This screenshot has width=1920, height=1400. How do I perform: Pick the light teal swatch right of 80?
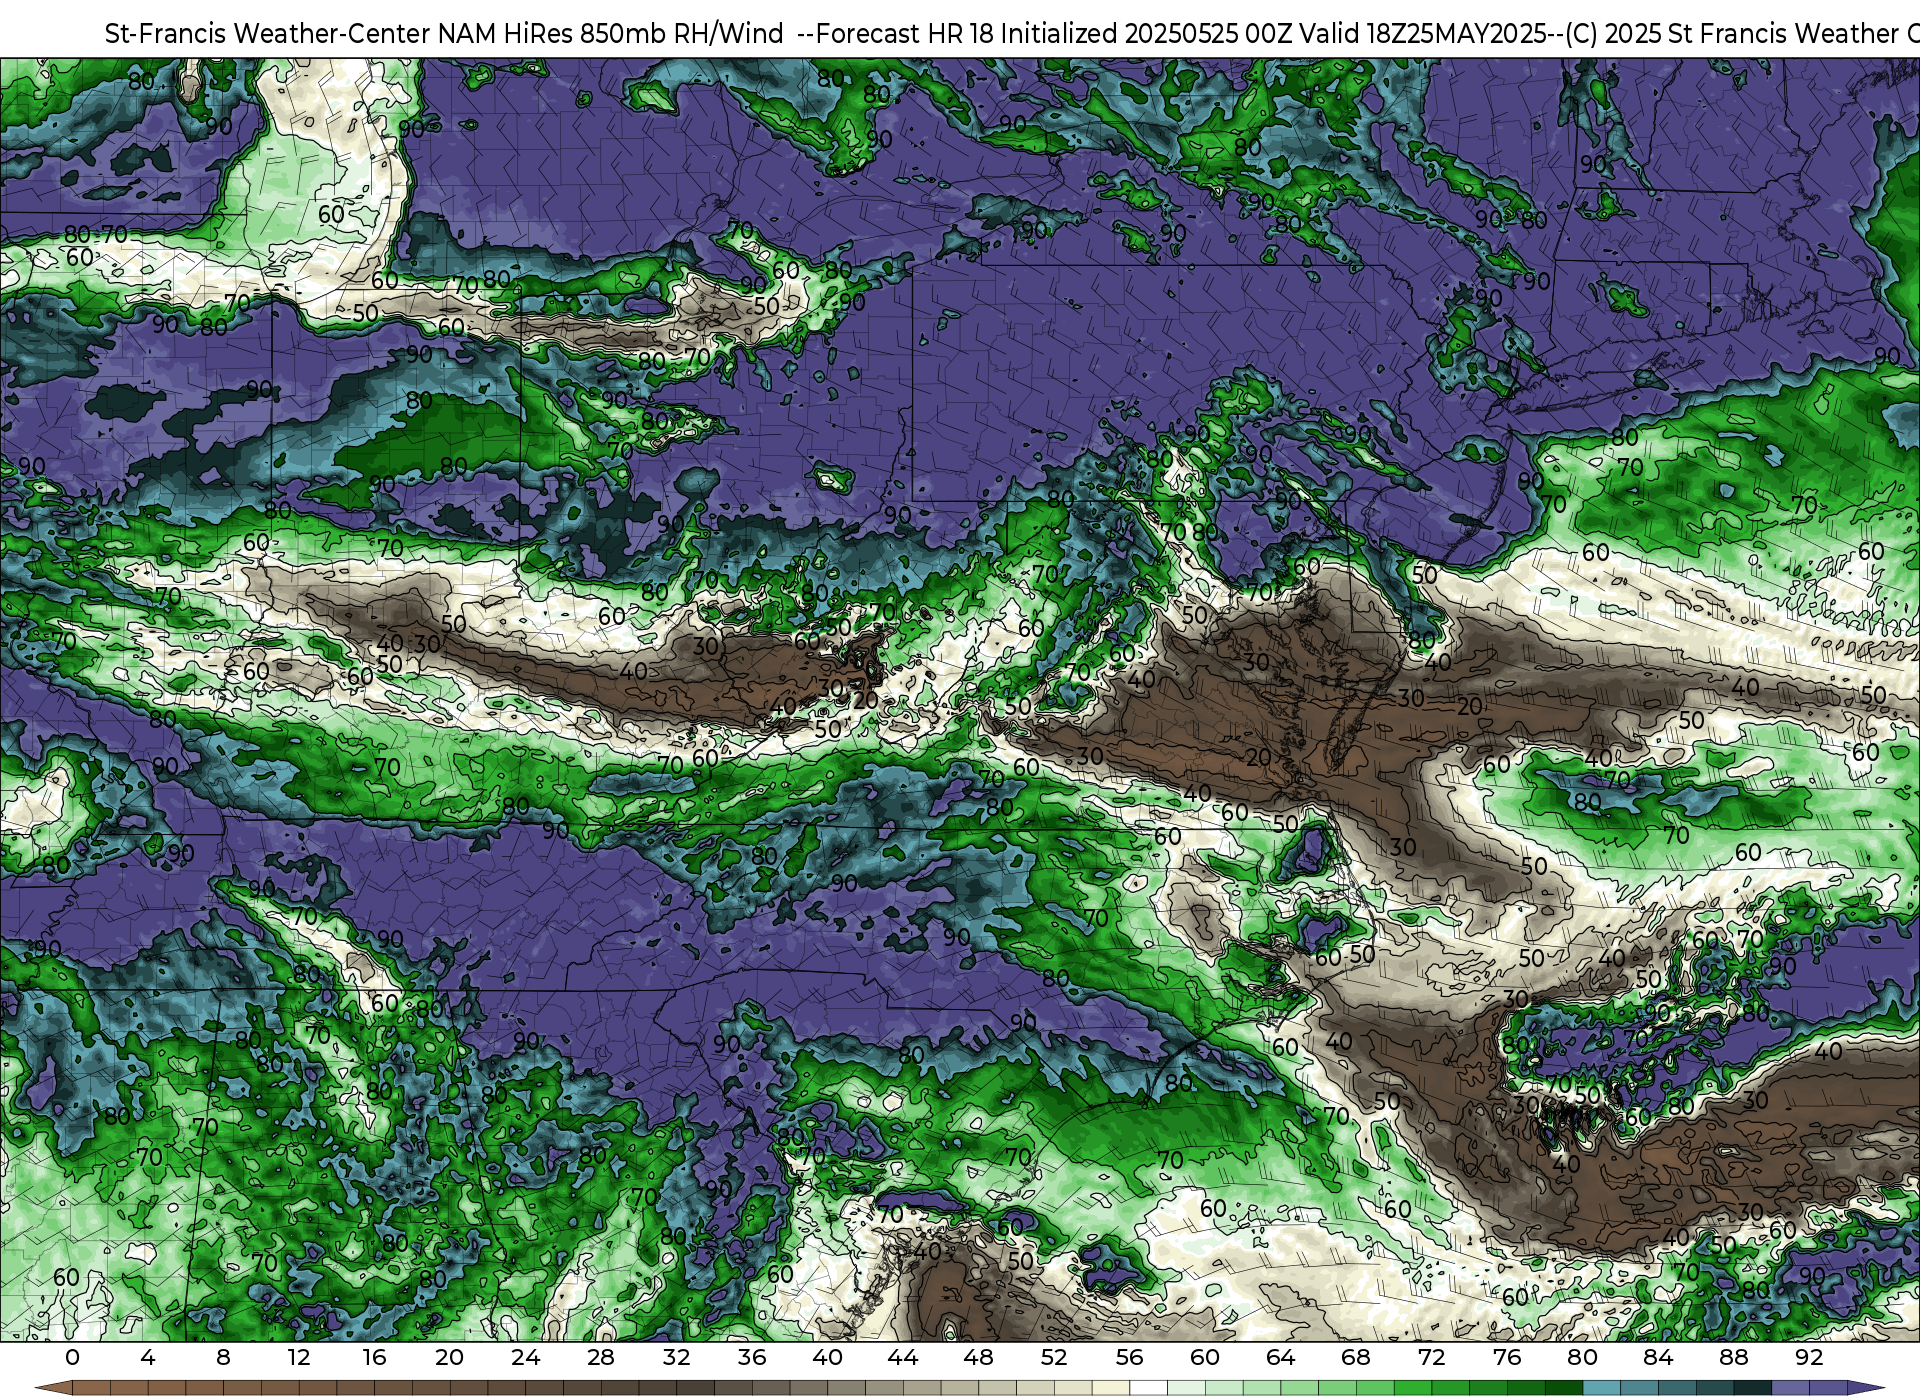point(1601,1388)
